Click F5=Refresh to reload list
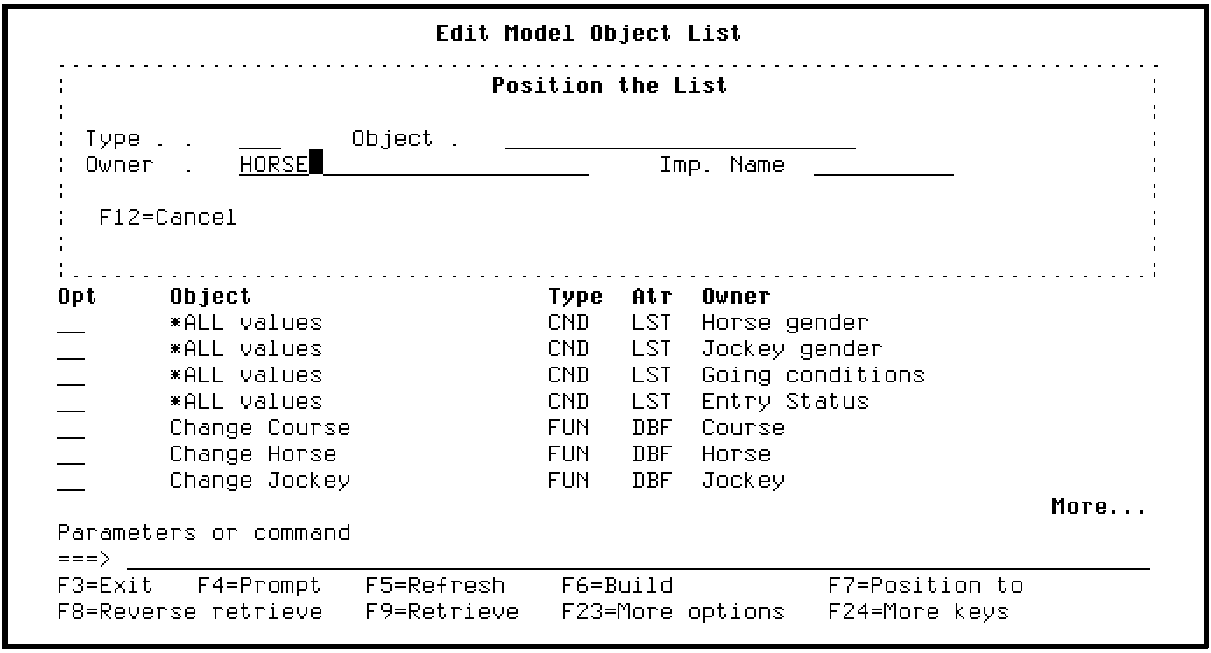The height and width of the screenshot is (653, 1211). coord(435,585)
